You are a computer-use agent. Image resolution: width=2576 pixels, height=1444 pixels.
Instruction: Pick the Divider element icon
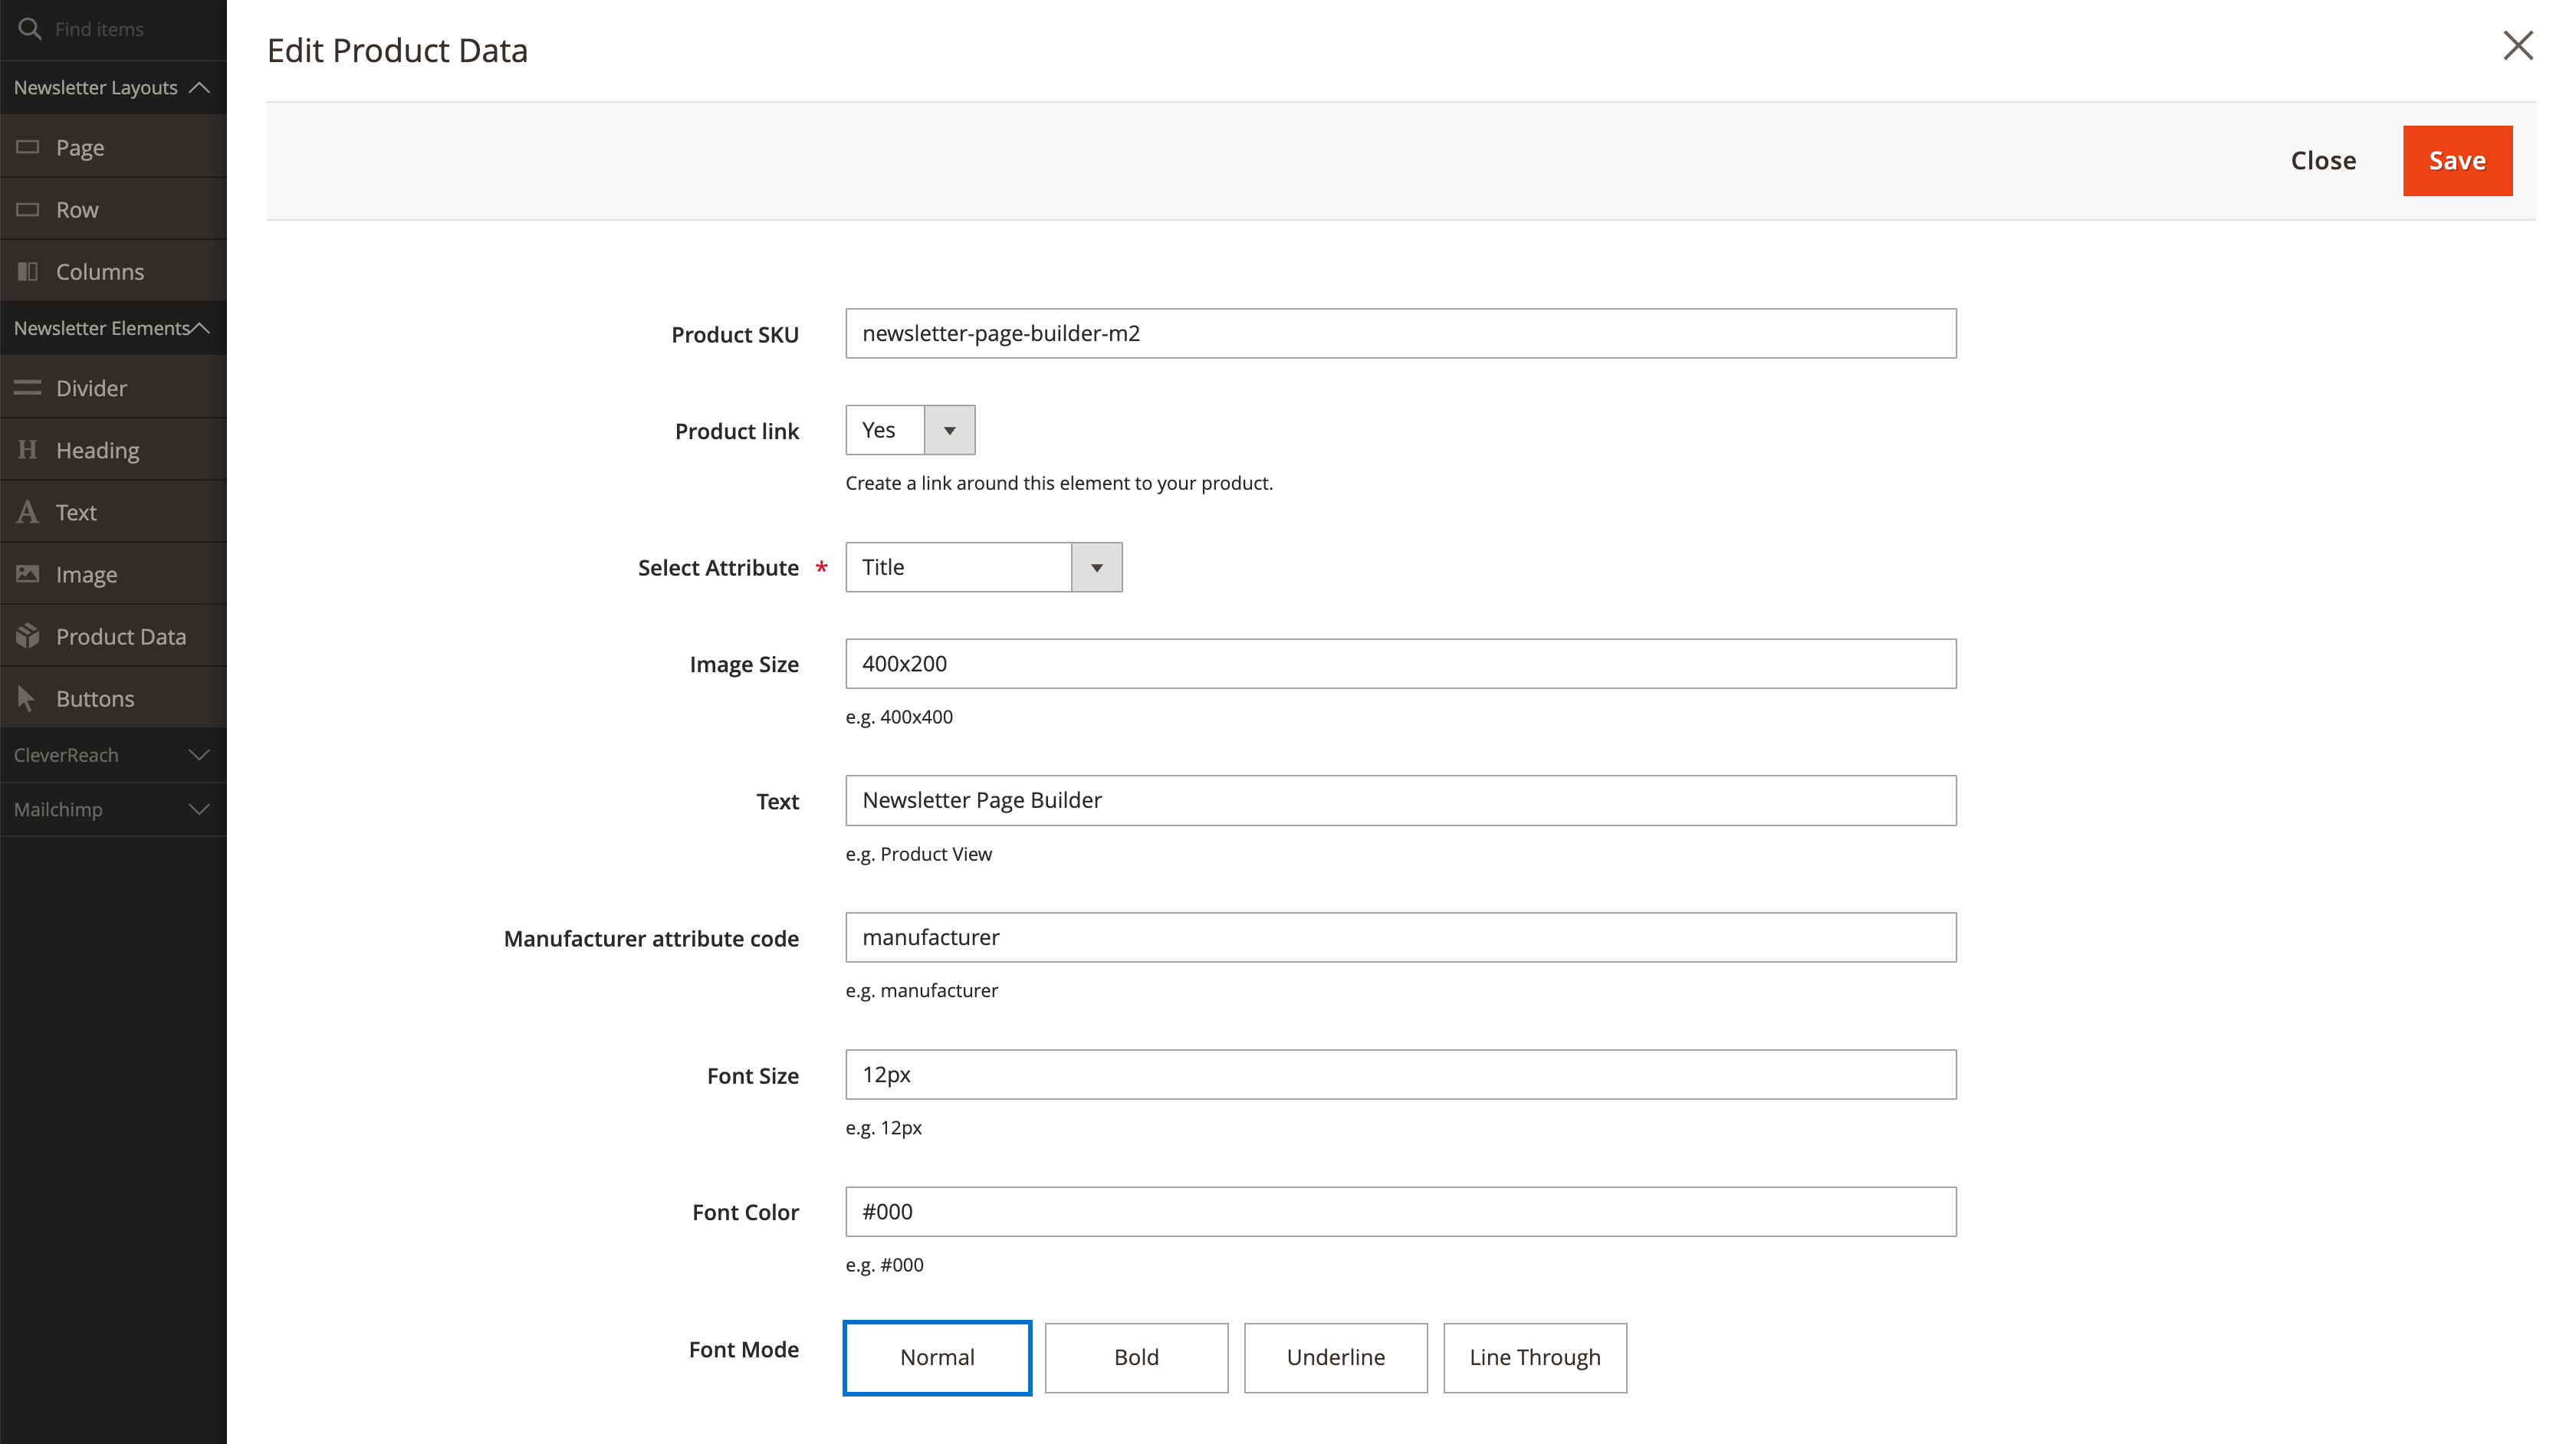click(x=28, y=388)
